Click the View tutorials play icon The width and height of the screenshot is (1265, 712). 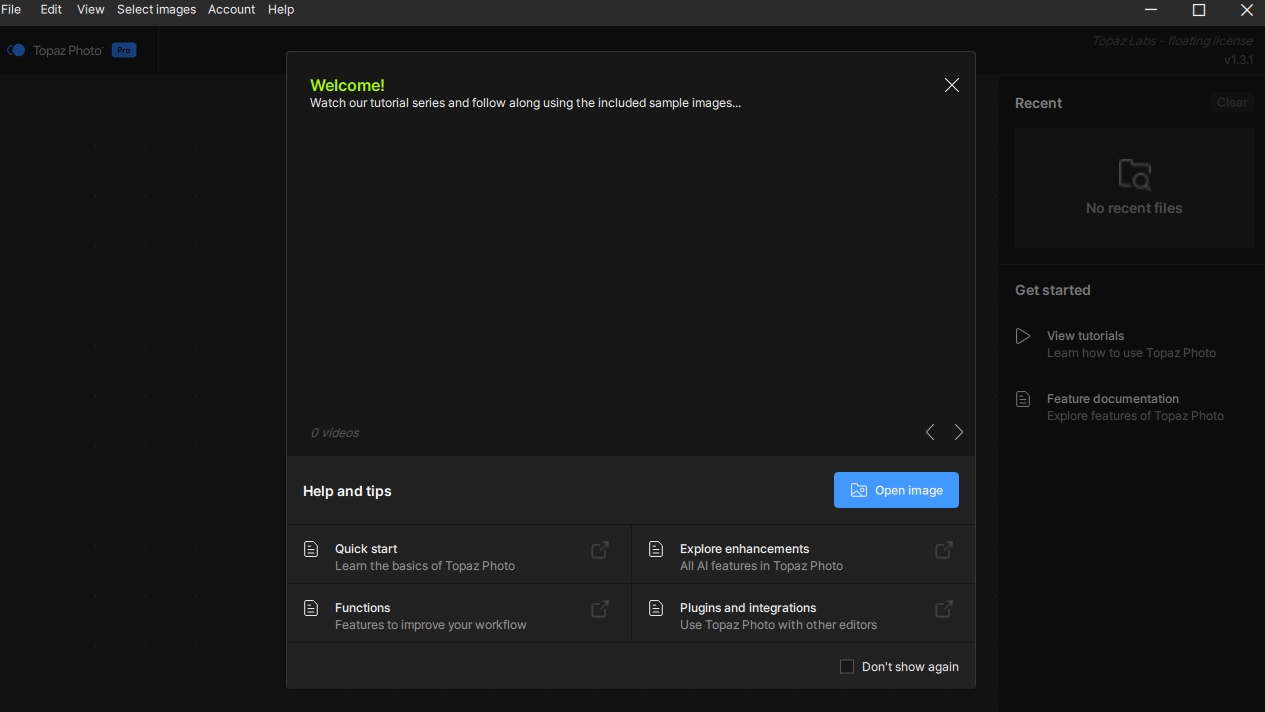point(1023,336)
